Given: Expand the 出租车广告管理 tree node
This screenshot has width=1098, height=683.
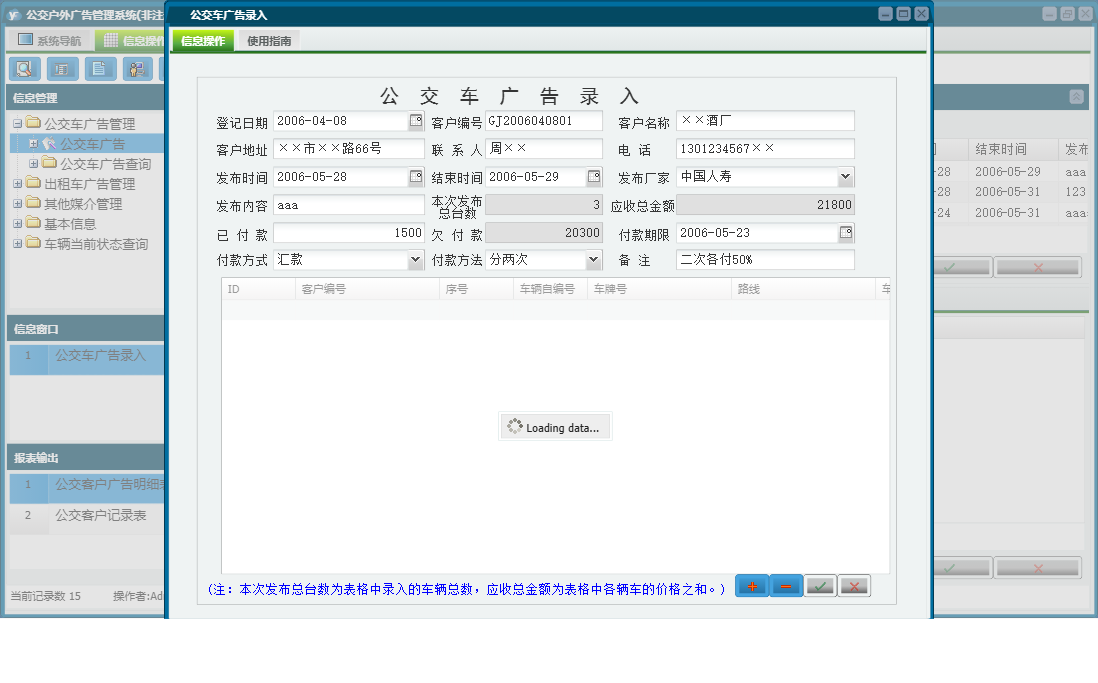Looking at the screenshot, I should [18, 184].
